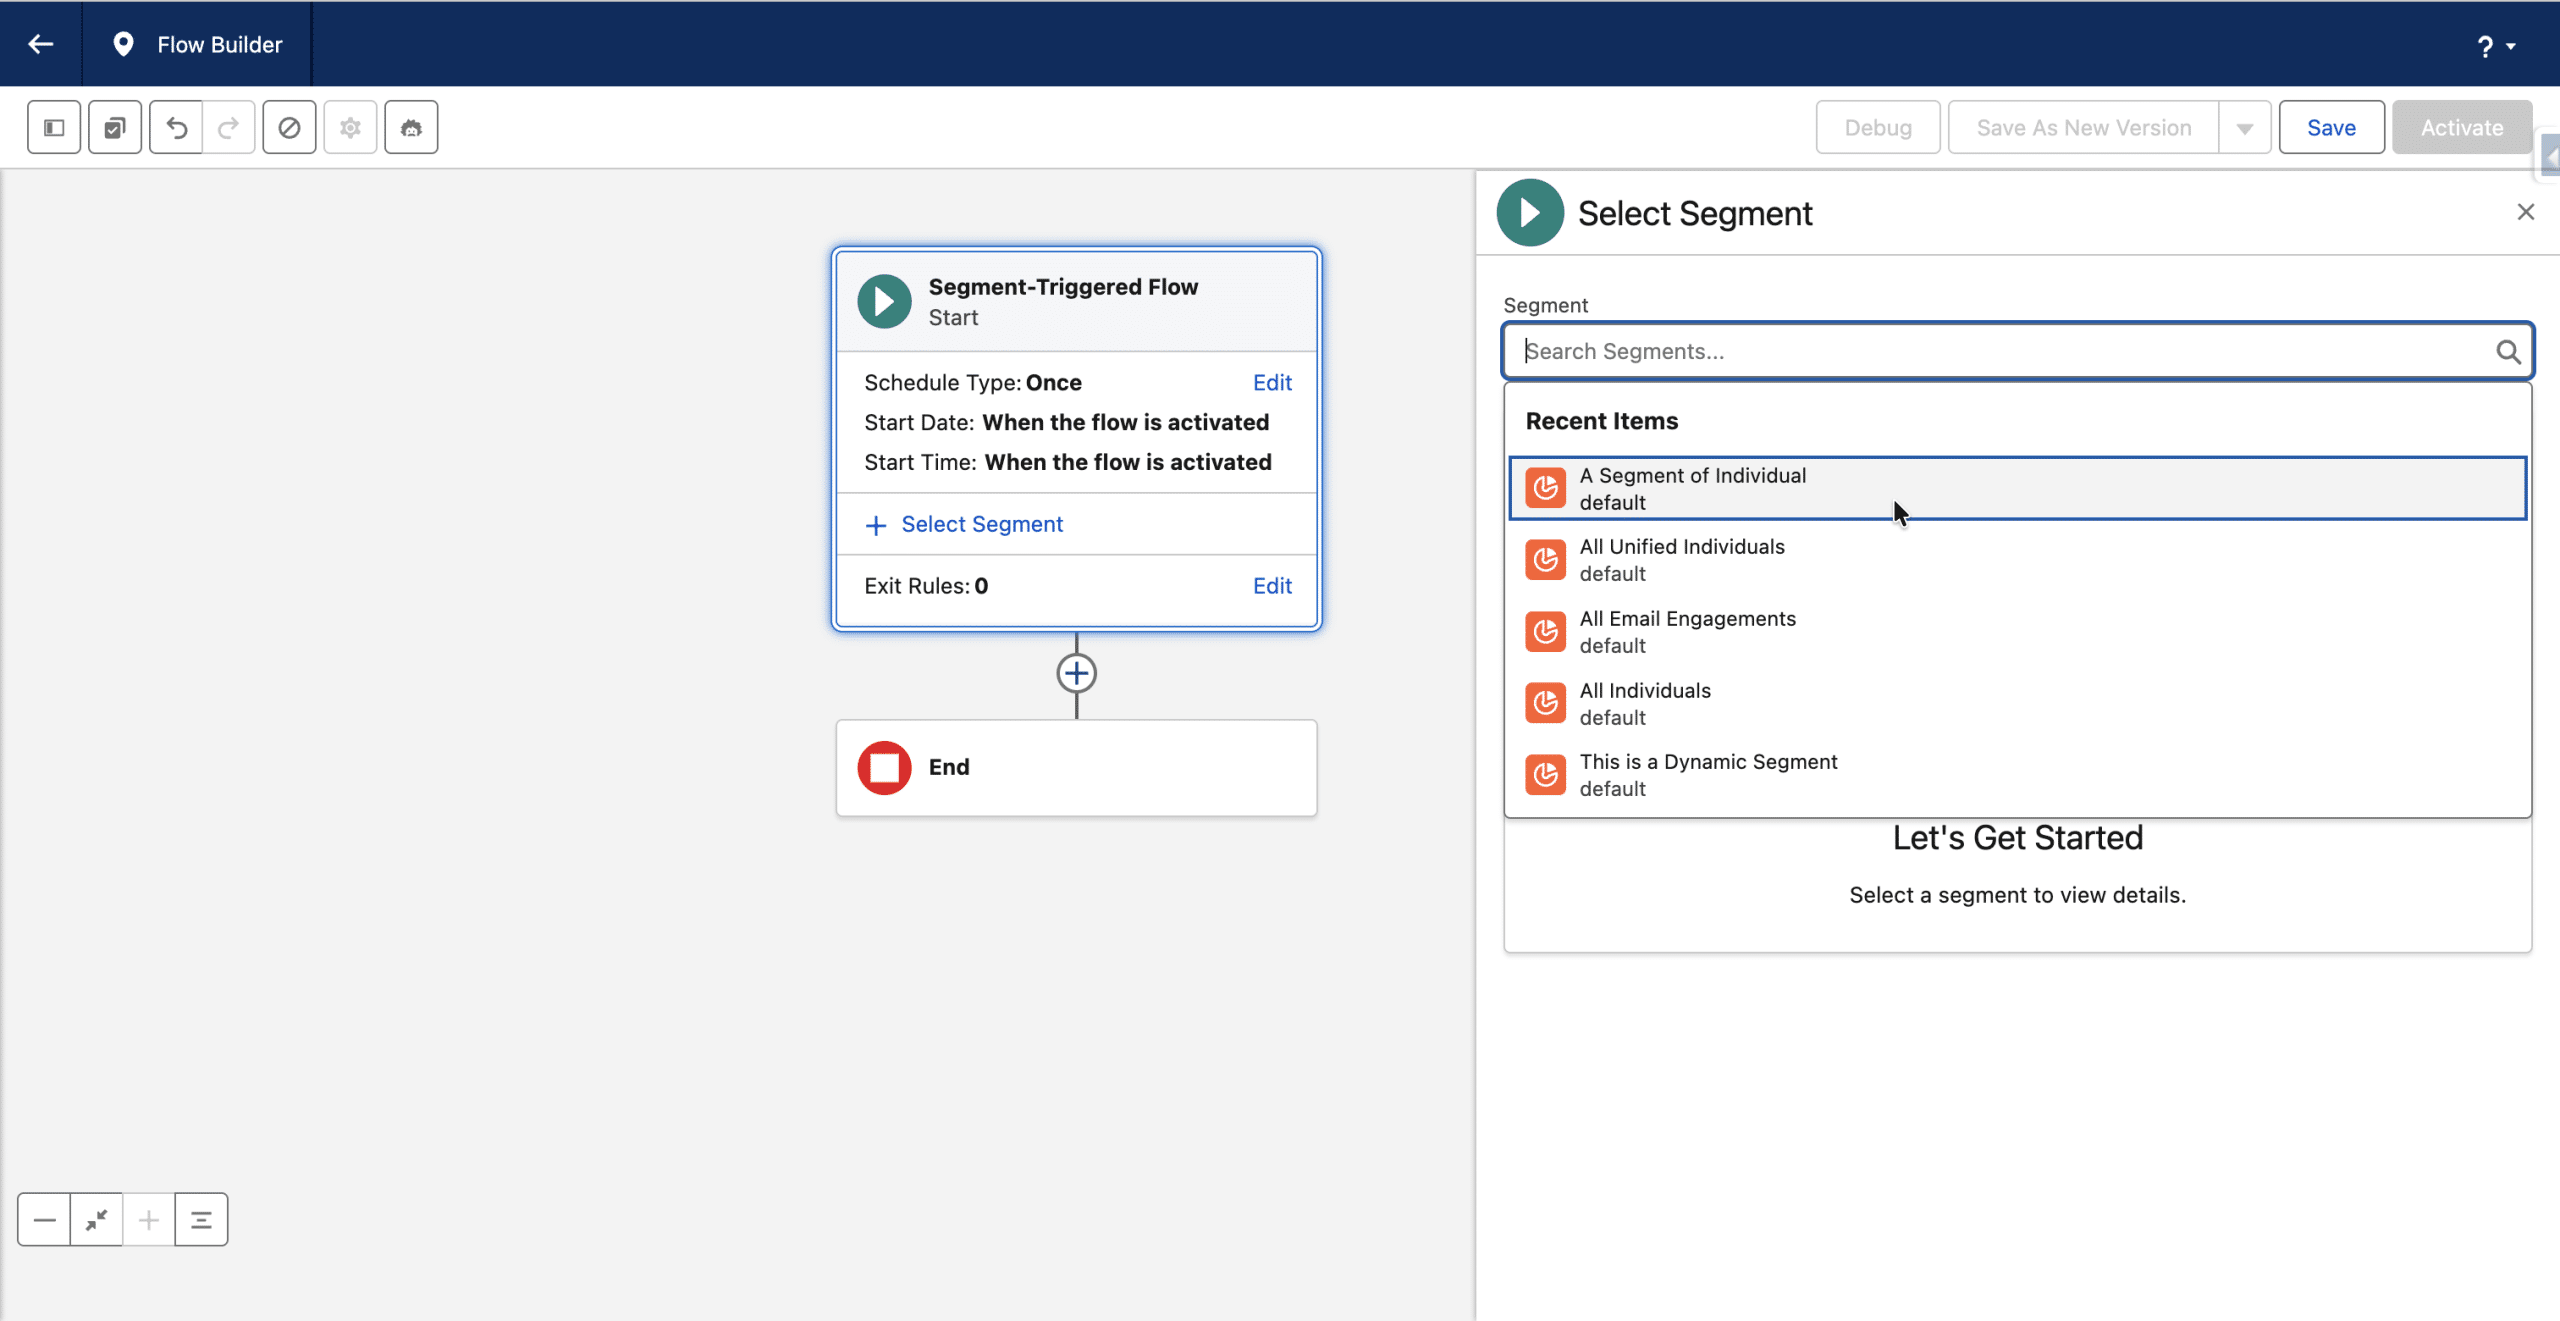Toggle the toolbox panel icon
This screenshot has height=1321, width=2560.
click(x=54, y=127)
